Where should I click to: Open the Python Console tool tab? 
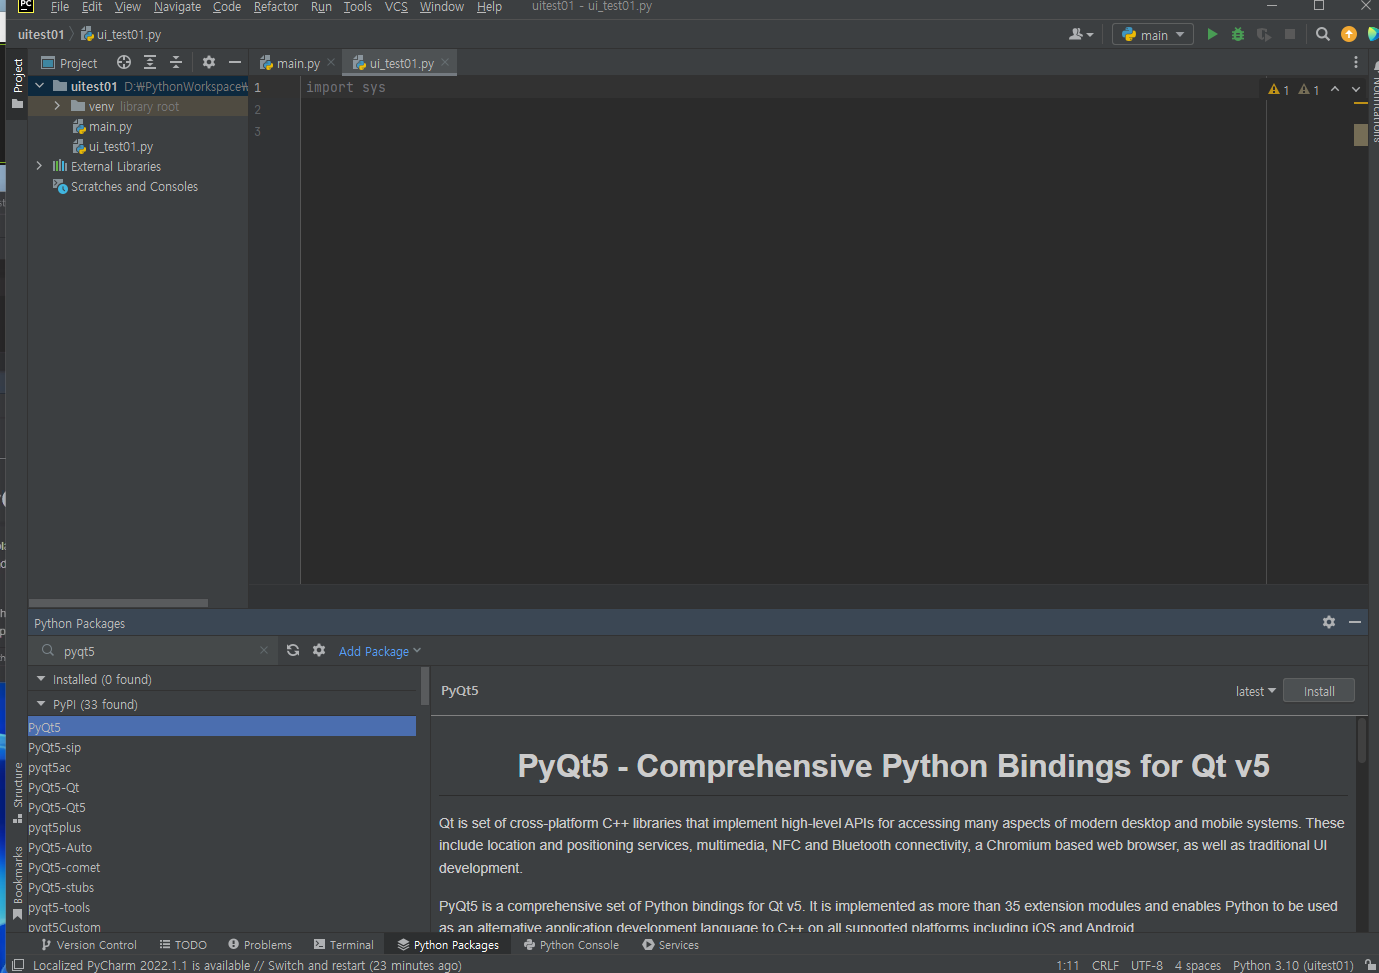tap(571, 944)
